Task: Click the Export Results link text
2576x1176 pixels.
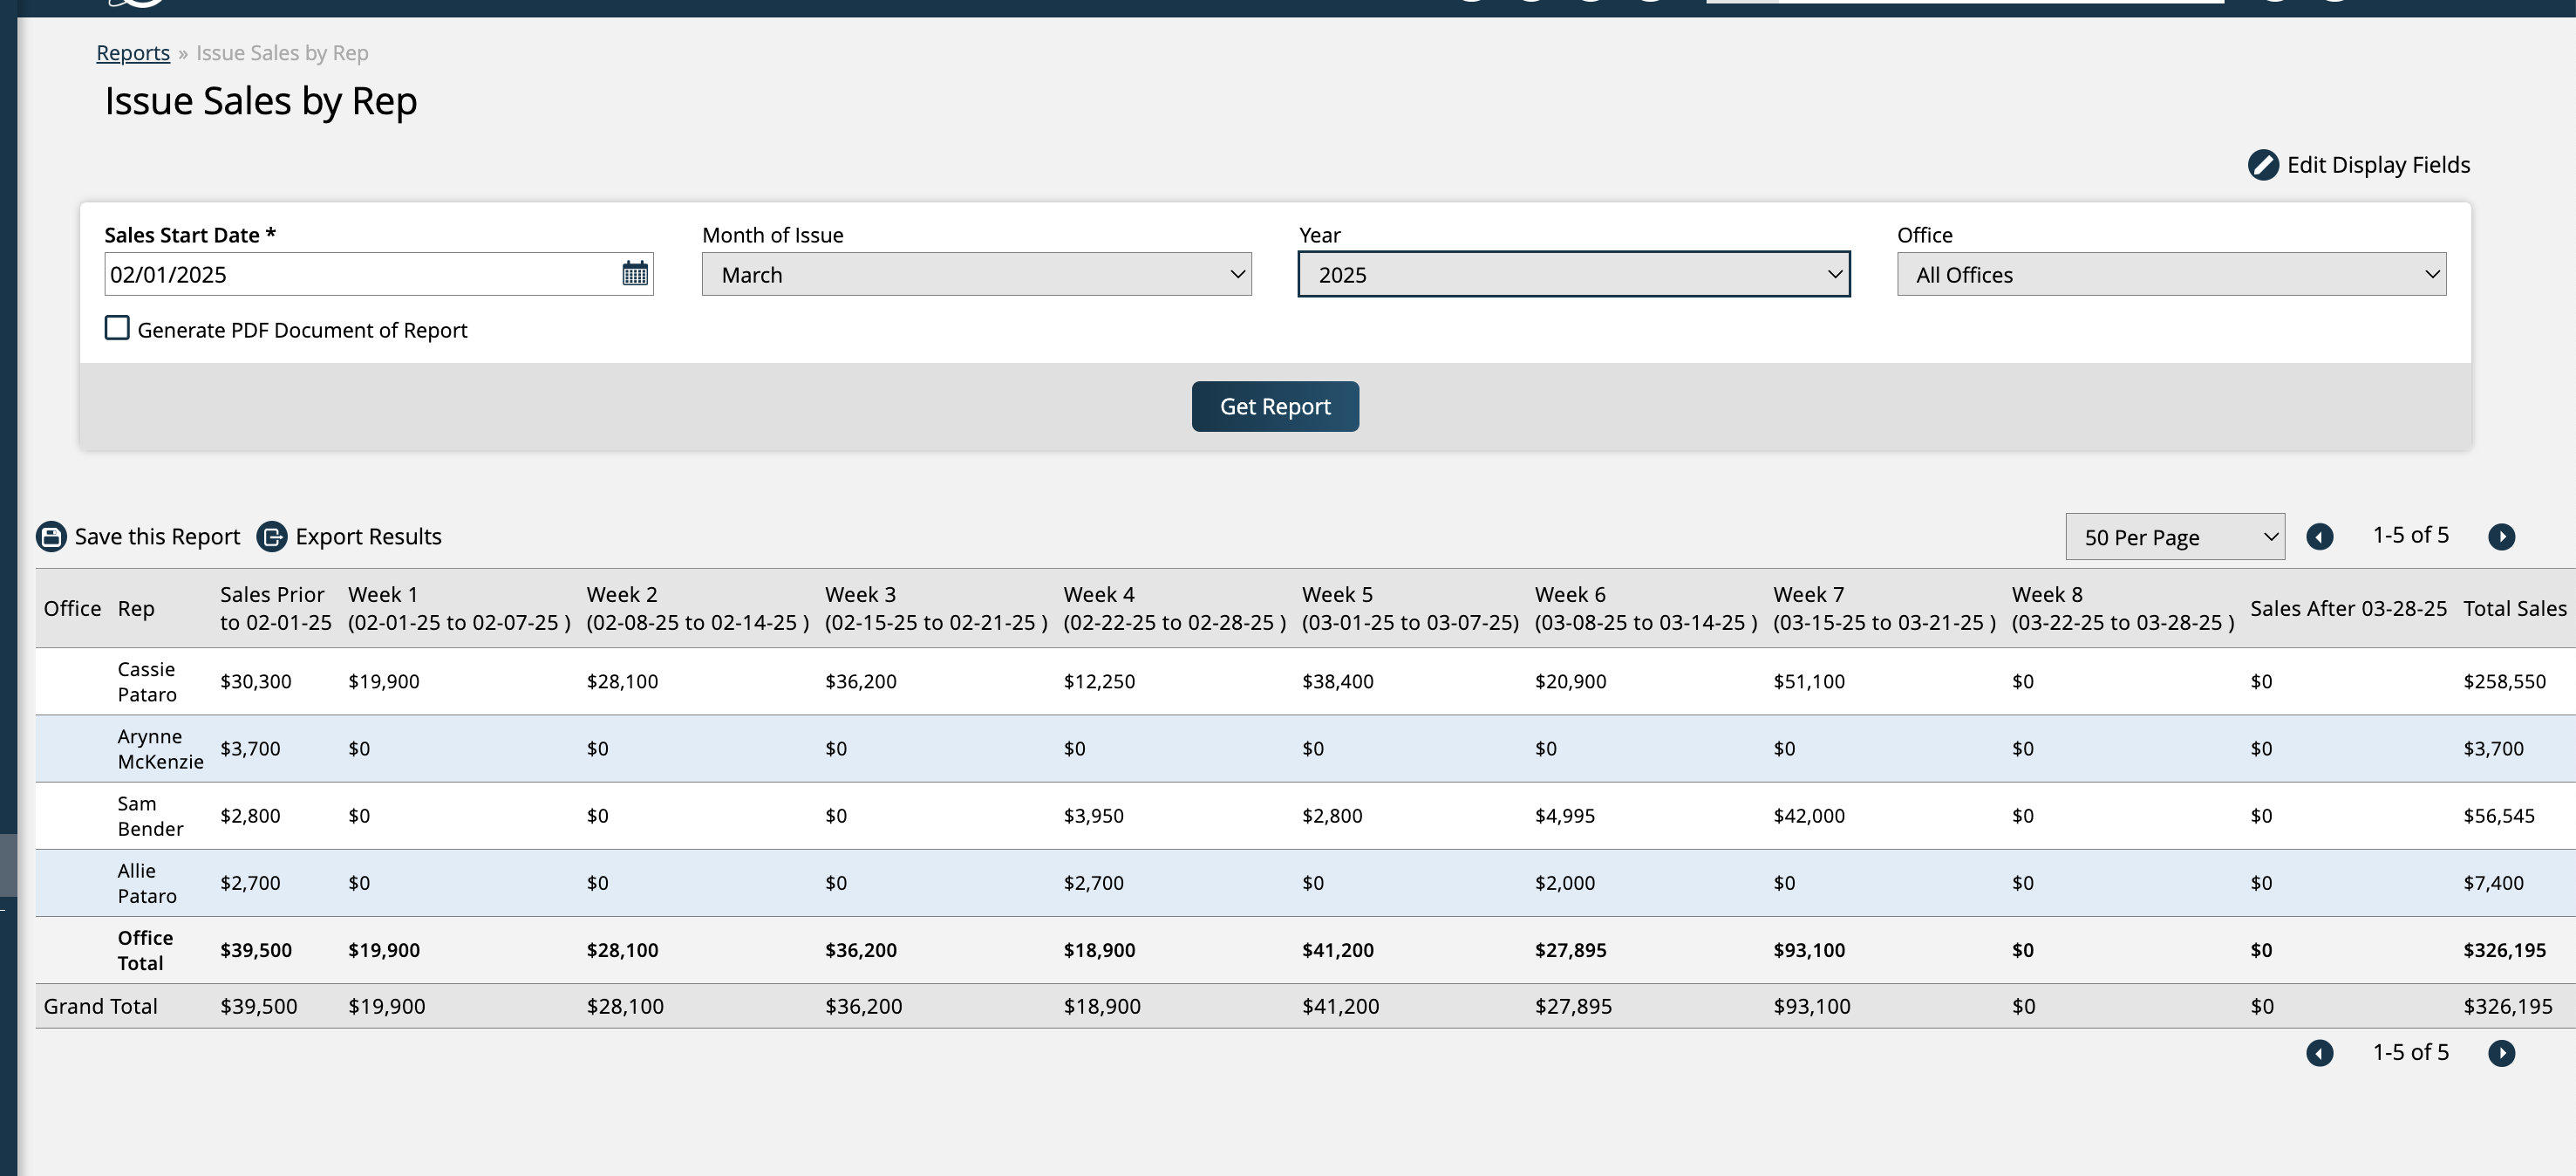Action: pyautogui.click(x=368, y=537)
